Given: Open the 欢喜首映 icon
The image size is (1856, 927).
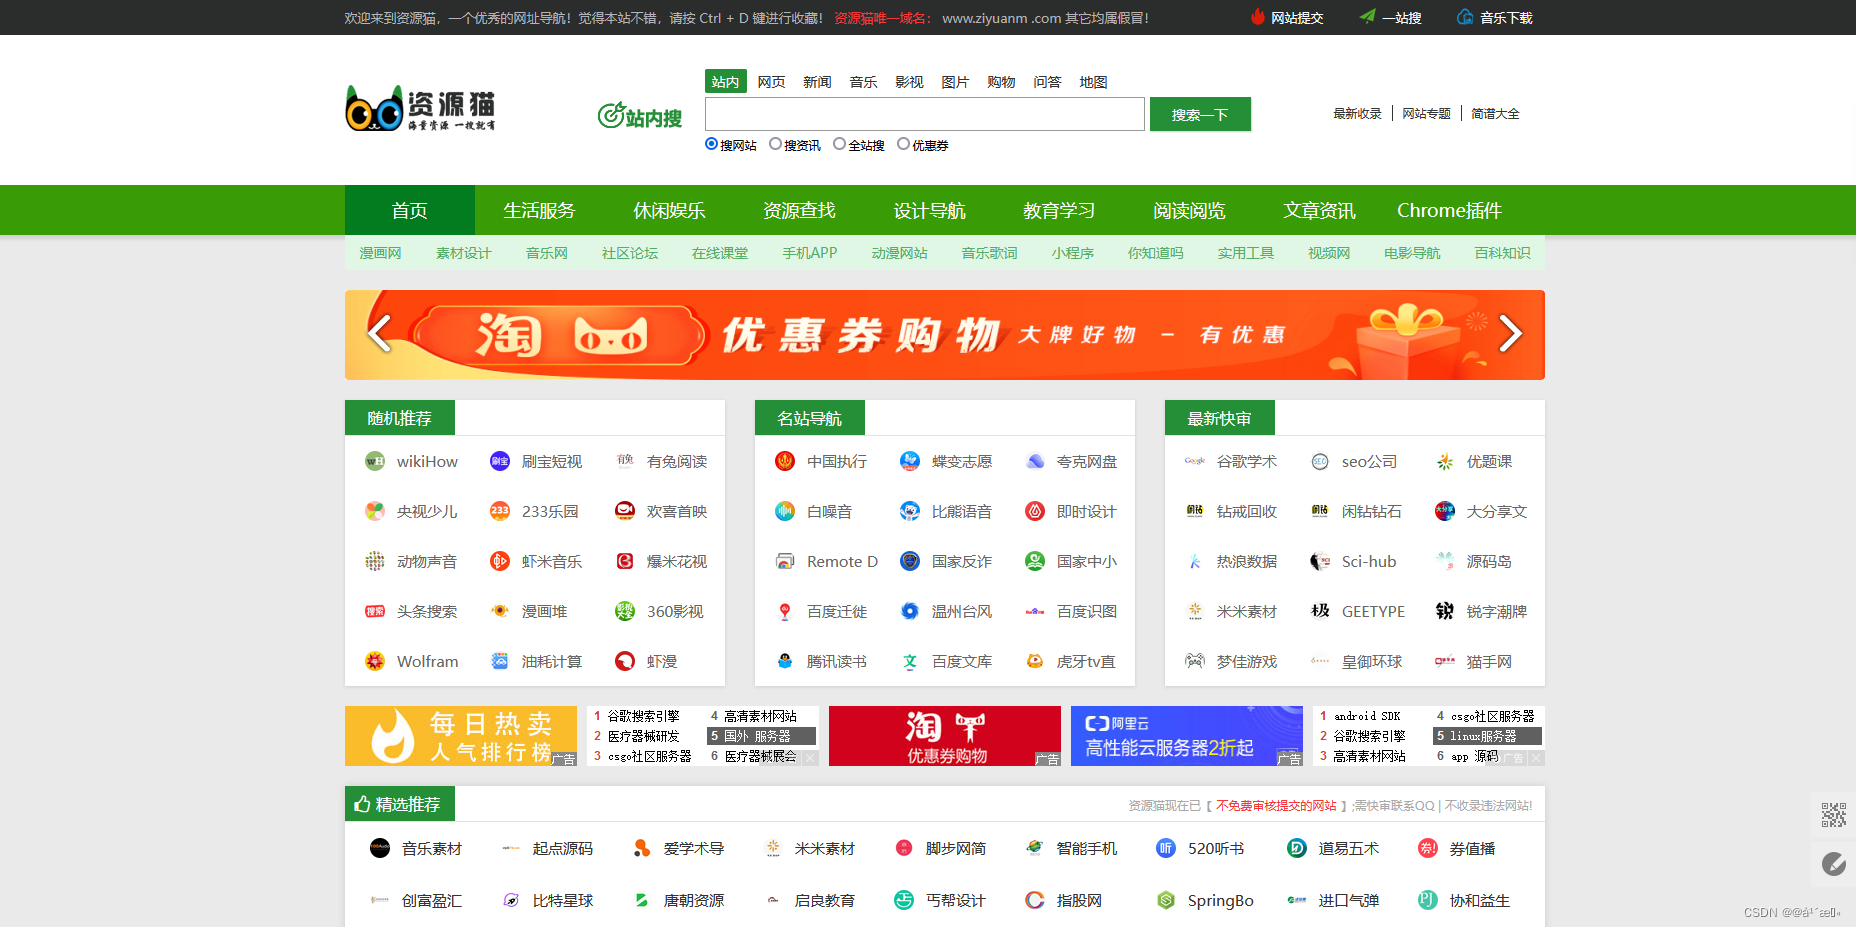Looking at the screenshot, I should pos(625,511).
